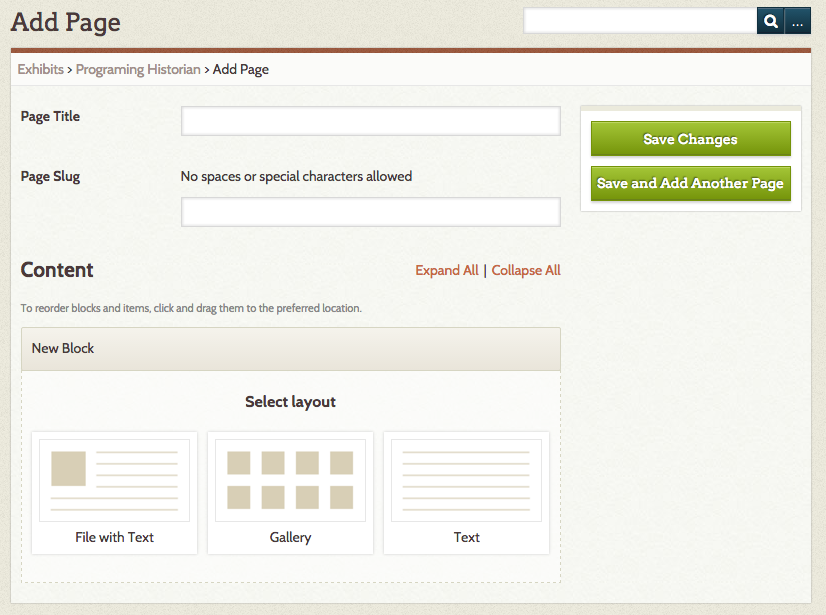
Task: Open the advanced search ellipsis options
Action: 797,20
